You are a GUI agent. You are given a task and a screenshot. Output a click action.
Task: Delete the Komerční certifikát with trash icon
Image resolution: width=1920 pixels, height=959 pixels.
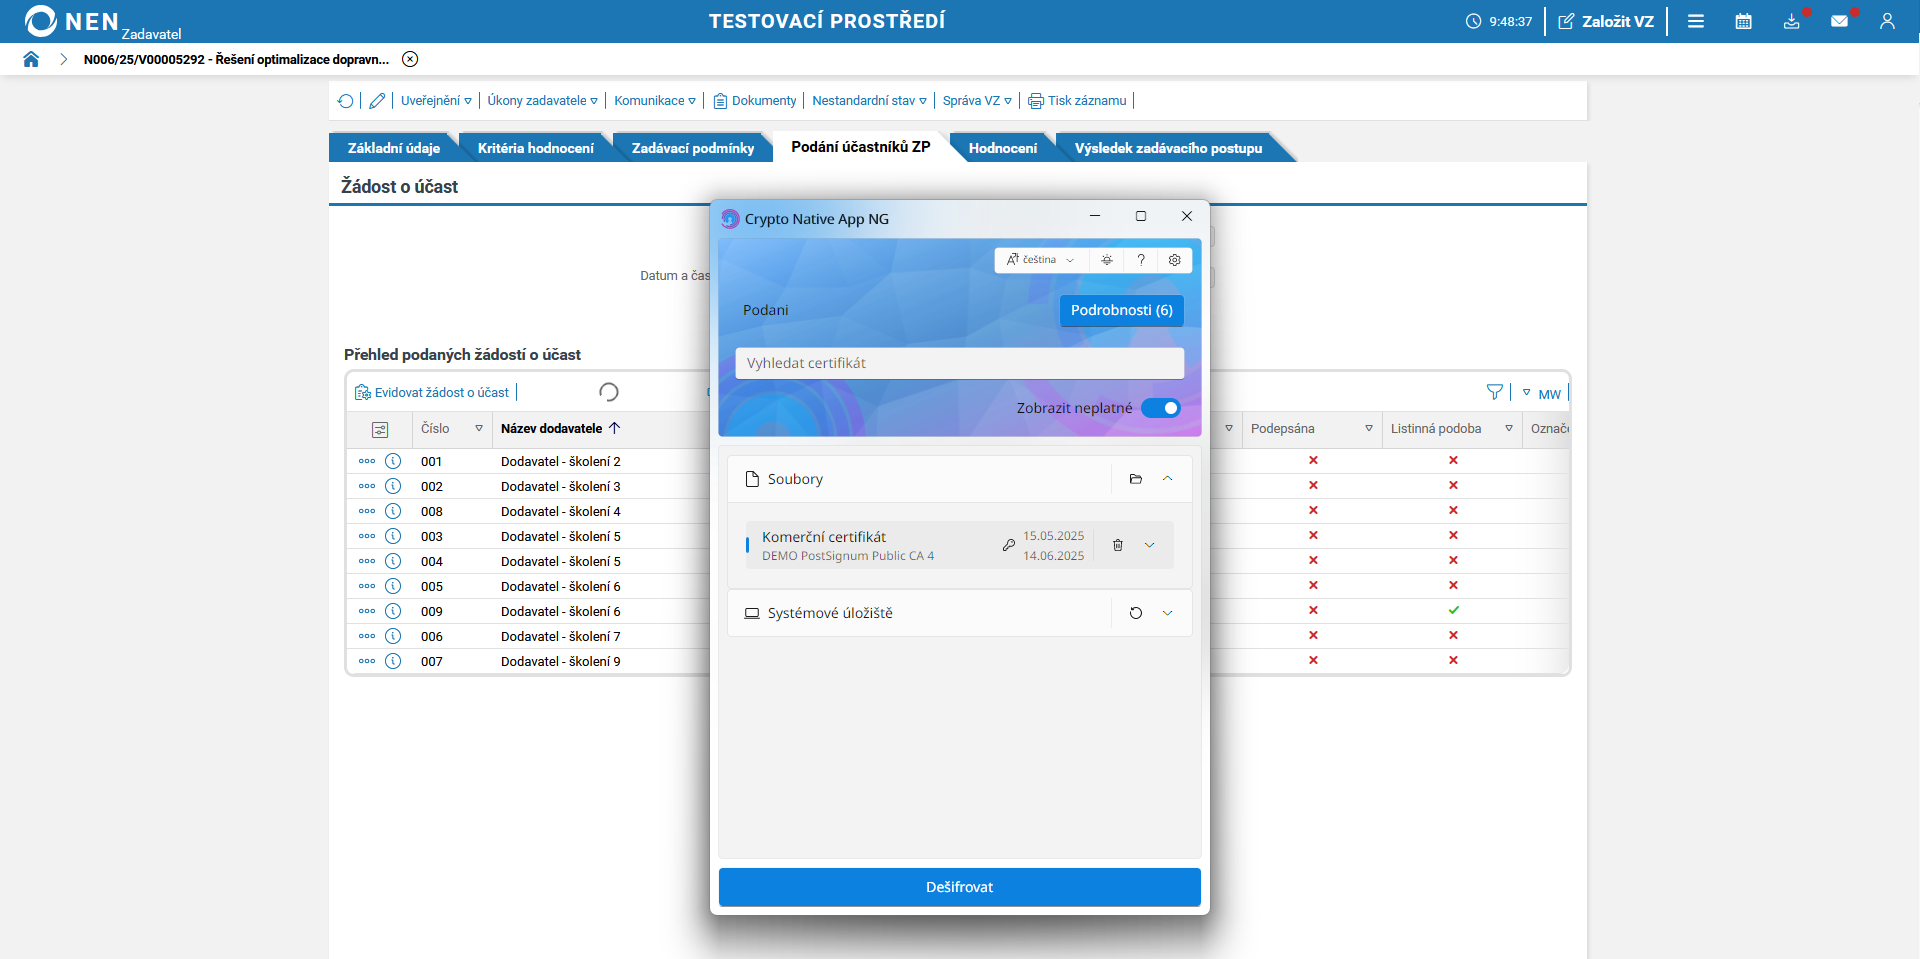point(1118,545)
